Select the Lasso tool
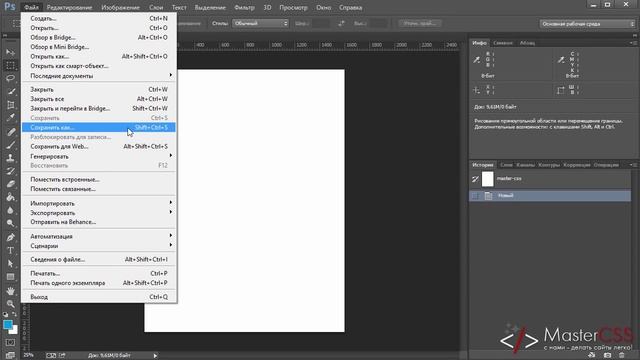Image resolution: width=640 pixels, height=360 pixels. click(10, 78)
